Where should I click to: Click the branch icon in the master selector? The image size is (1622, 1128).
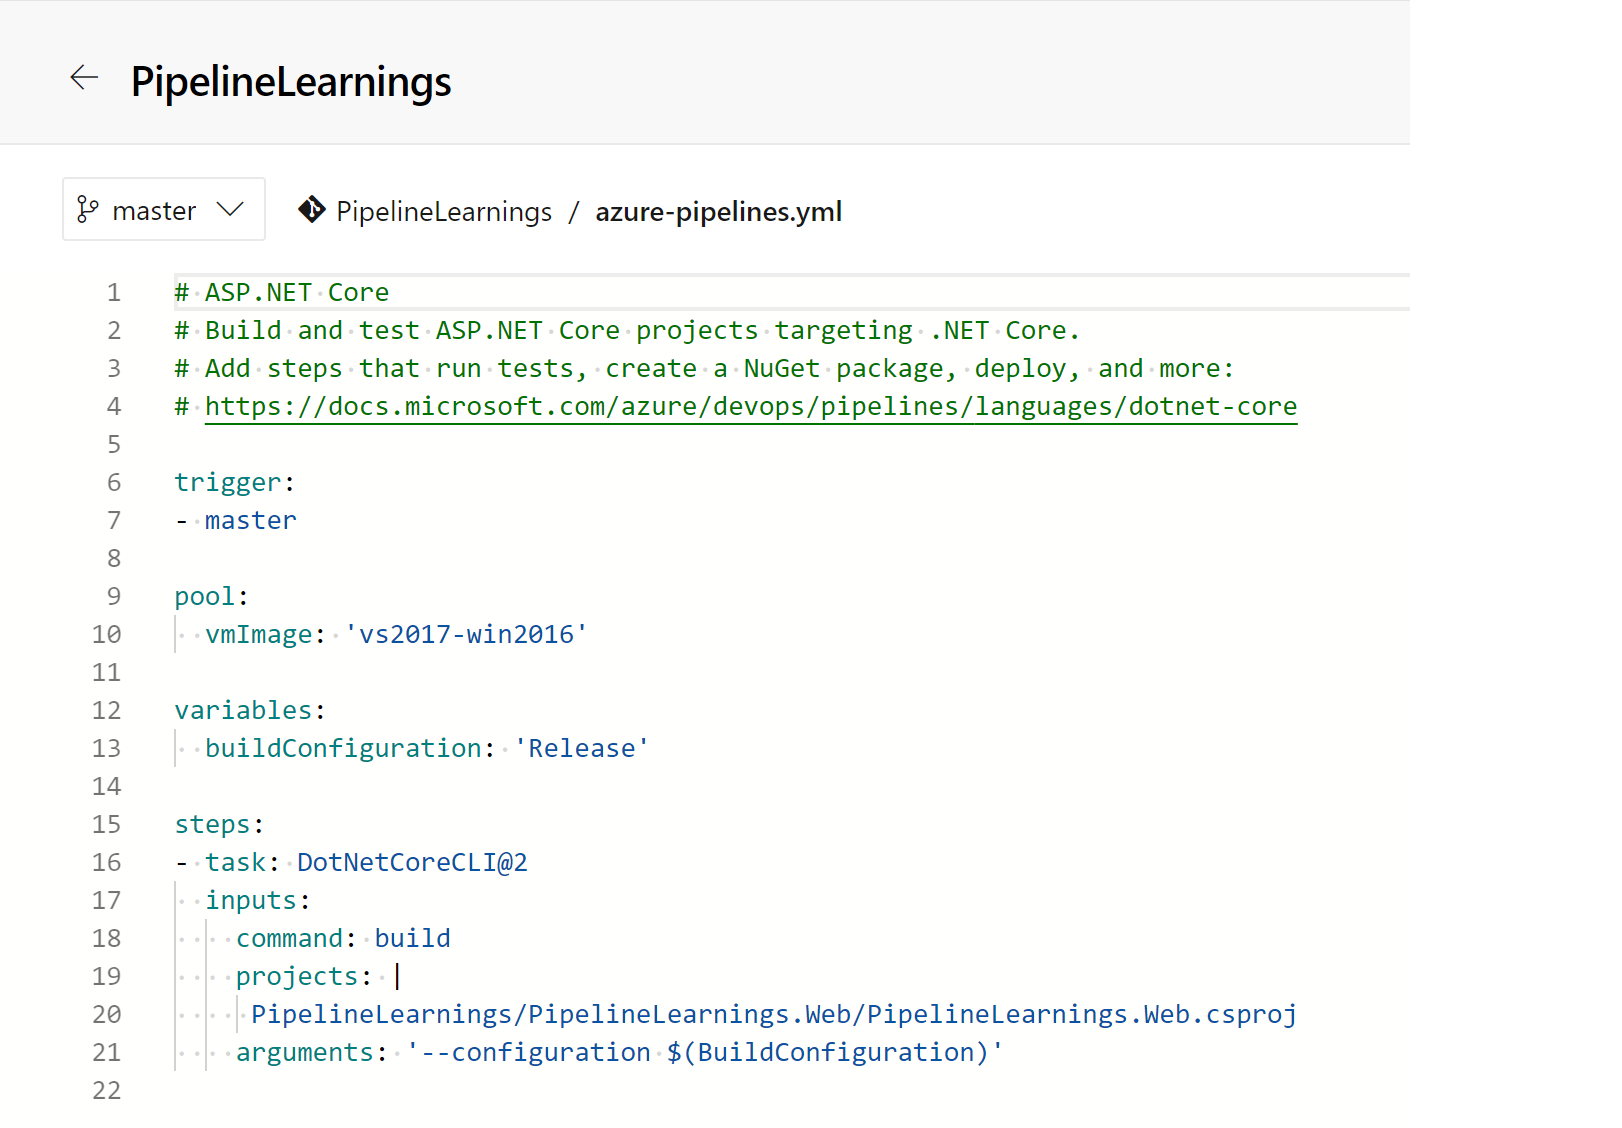coord(88,210)
